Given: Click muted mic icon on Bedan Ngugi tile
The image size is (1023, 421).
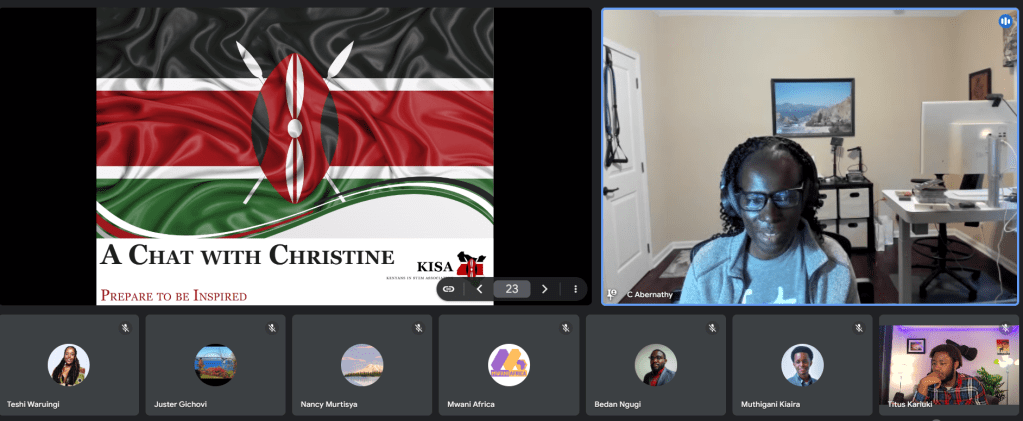Looking at the screenshot, I should [x=712, y=328].
